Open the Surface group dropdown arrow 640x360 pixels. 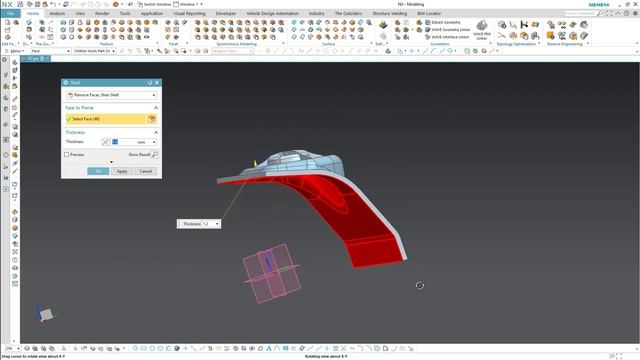click(x=371, y=44)
